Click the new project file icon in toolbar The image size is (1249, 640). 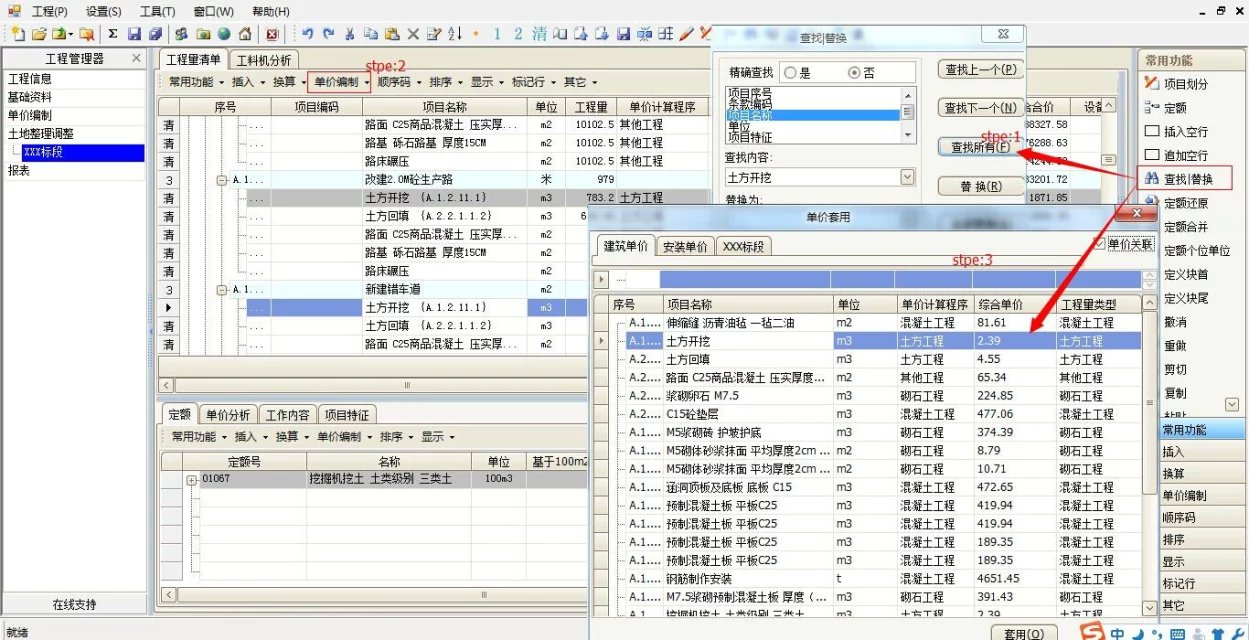[x=19, y=34]
